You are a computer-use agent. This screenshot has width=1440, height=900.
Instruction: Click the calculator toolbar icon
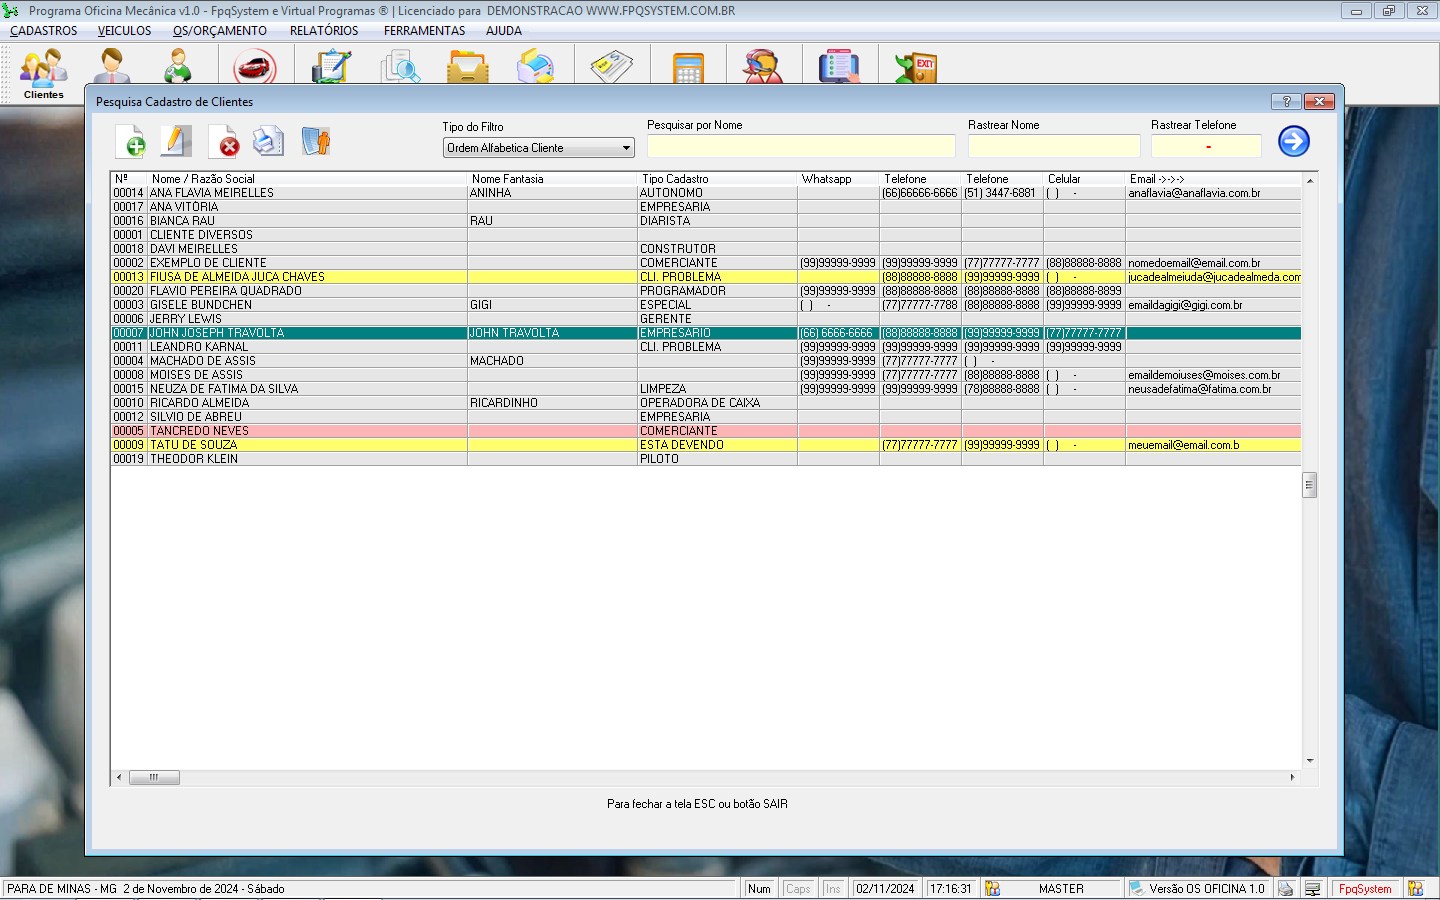688,67
